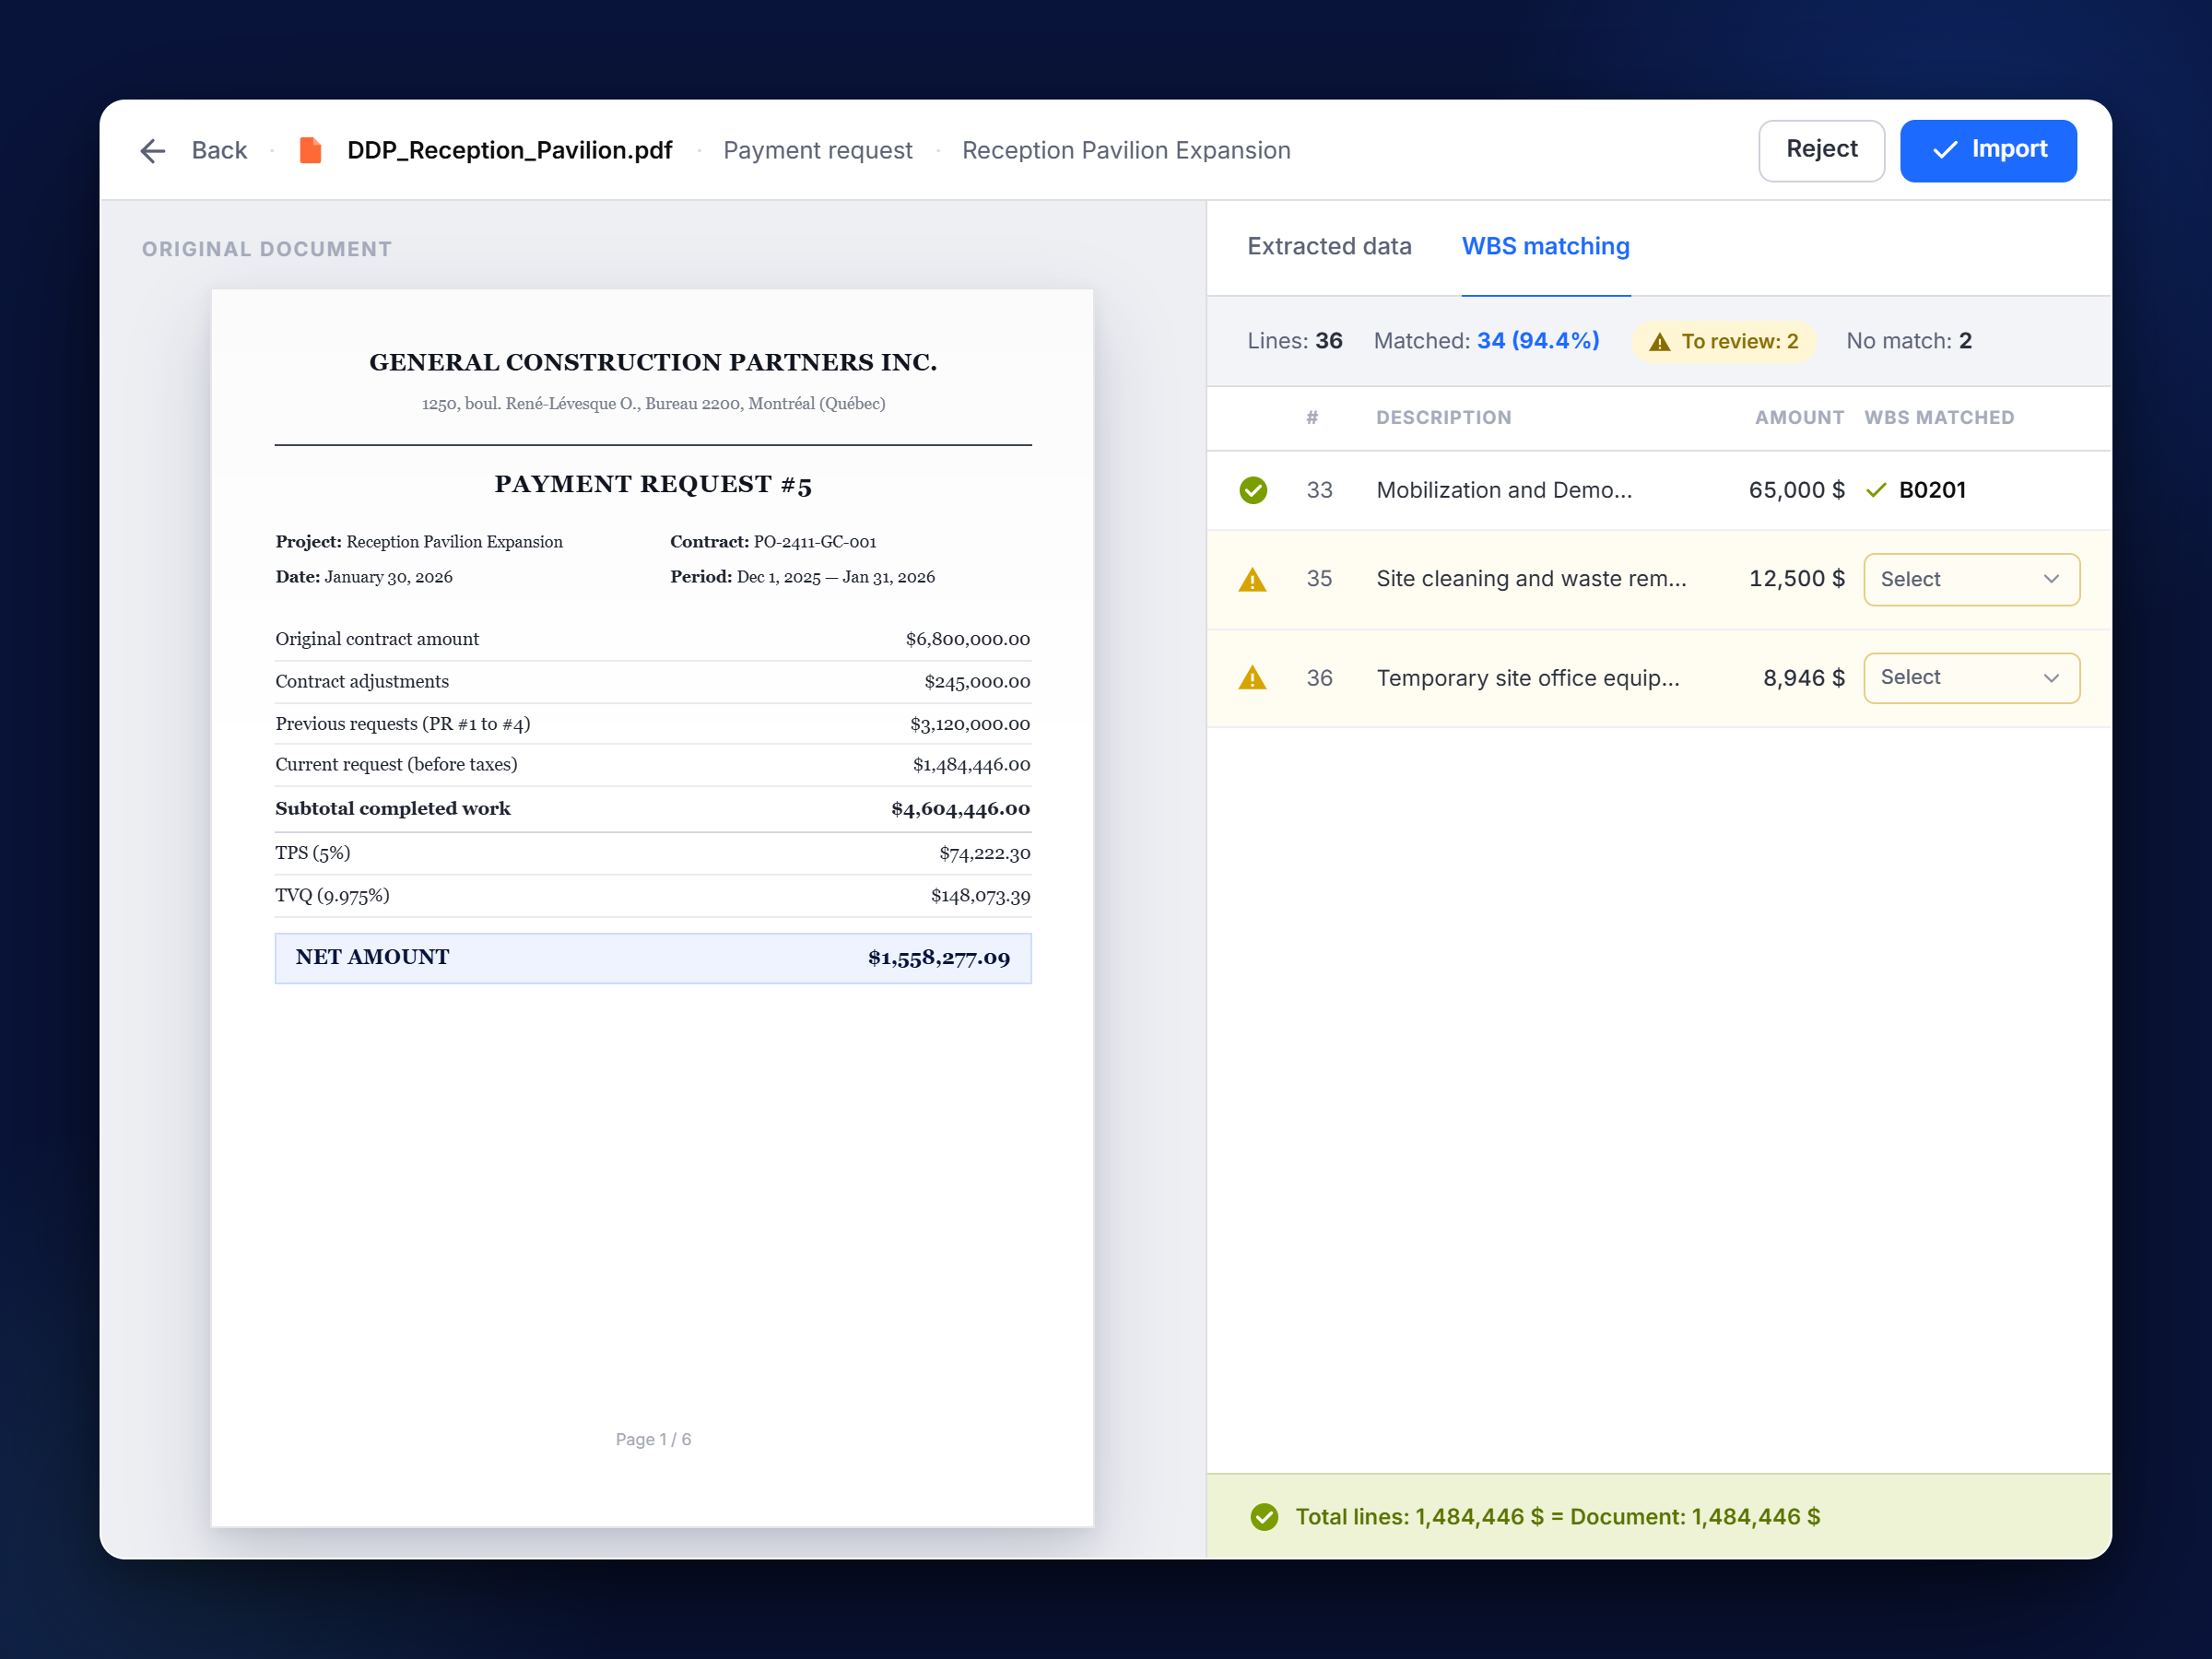The height and width of the screenshot is (1659, 2212).
Task: Click the warning icon in To review badge
Action: [1660, 342]
